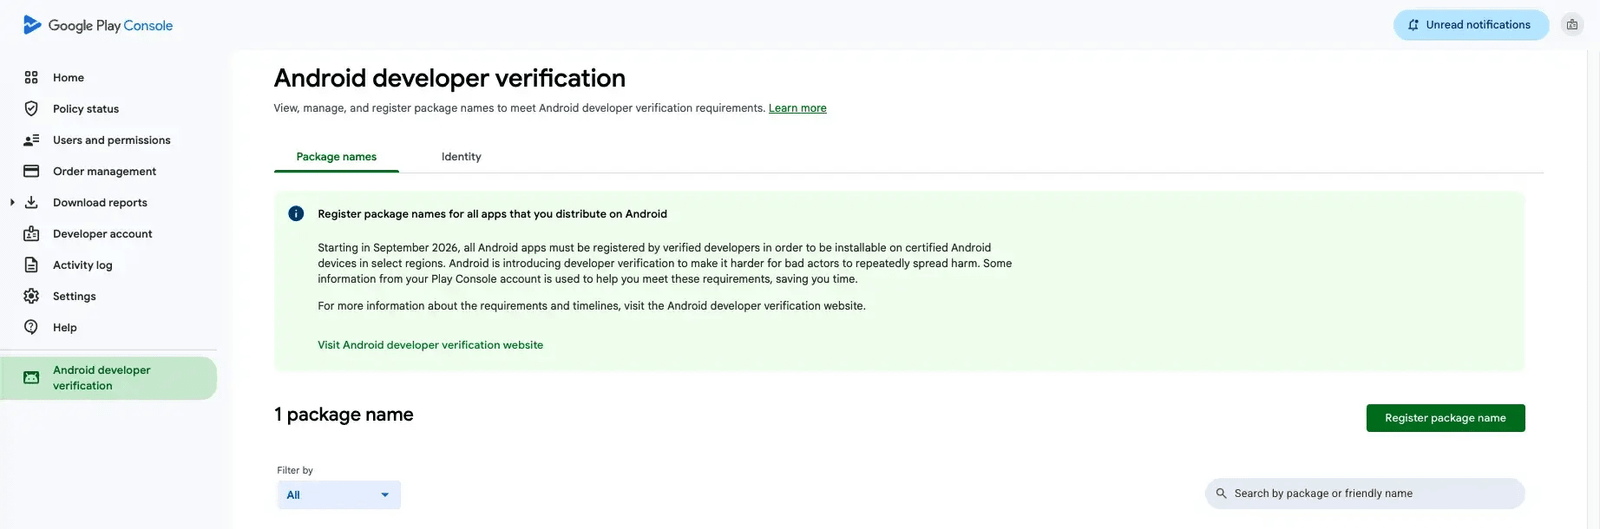Click the '1 package name' heading
Image resolution: width=1600 pixels, height=529 pixels.
[344, 414]
